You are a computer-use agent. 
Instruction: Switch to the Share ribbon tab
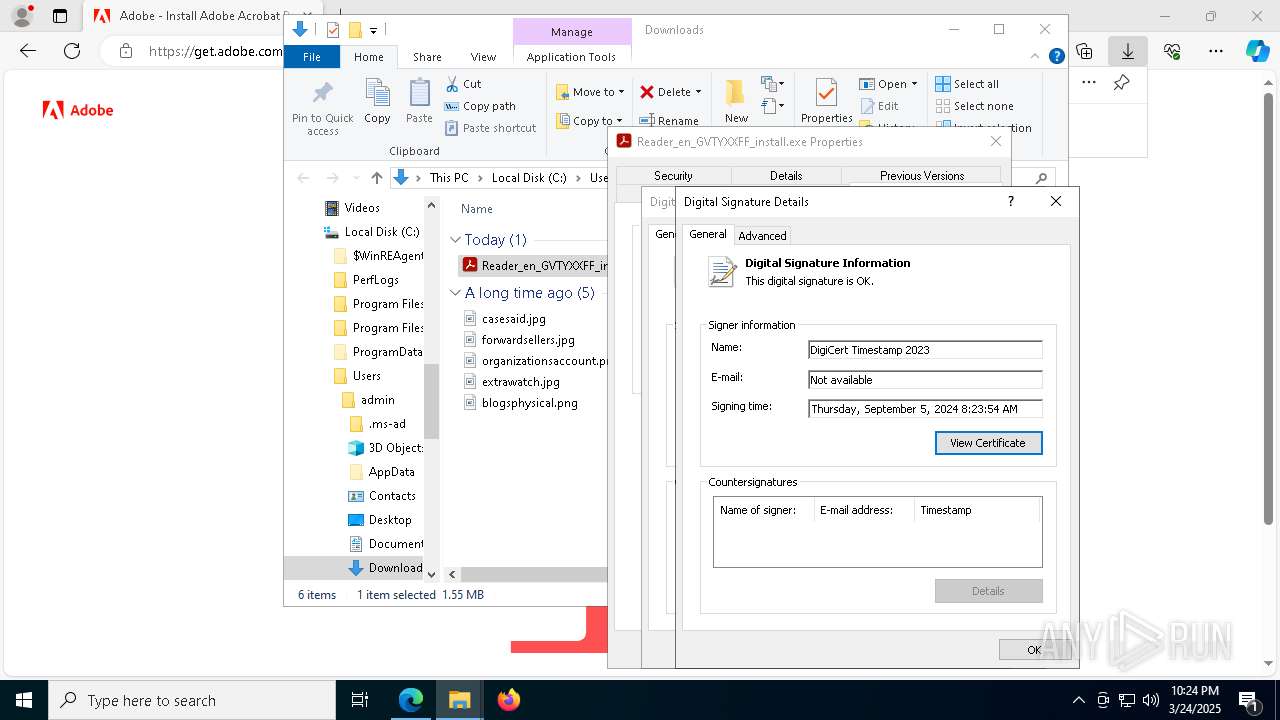427,57
